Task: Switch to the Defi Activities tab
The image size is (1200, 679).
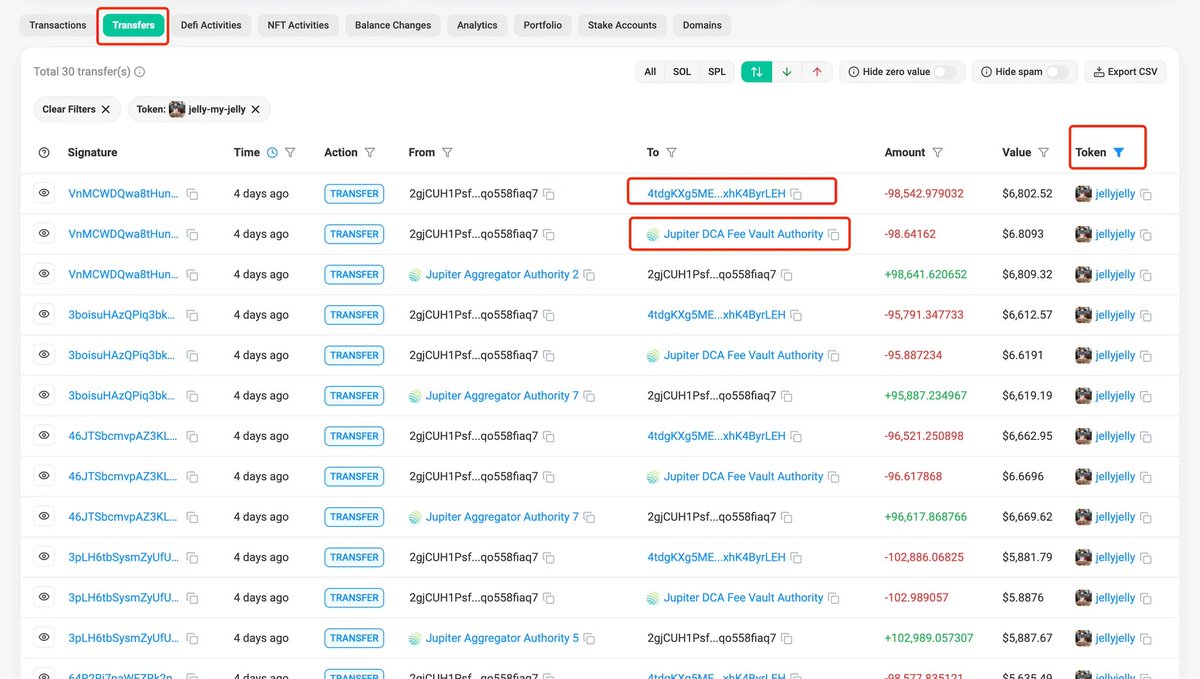Action: pyautogui.click(x=211, y=25)
